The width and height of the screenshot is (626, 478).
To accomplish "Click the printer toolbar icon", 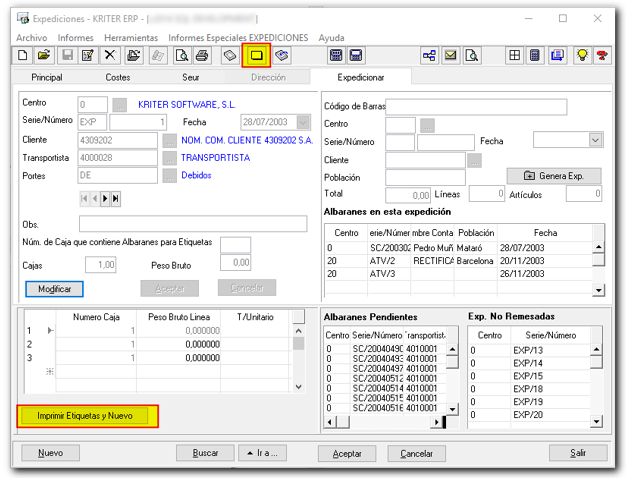I will (x=202, y=56).
